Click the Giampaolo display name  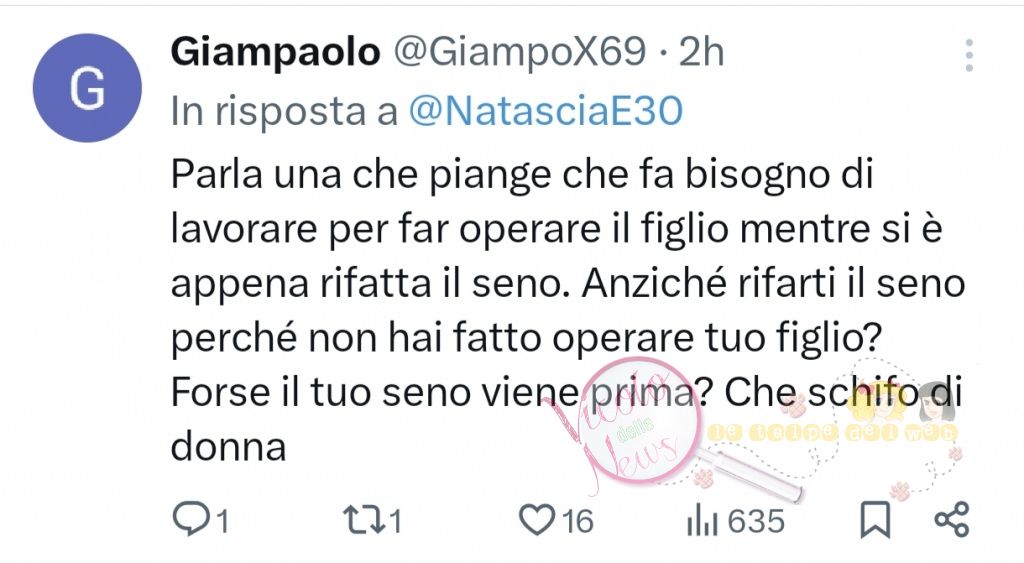click(x=275, y=52)
